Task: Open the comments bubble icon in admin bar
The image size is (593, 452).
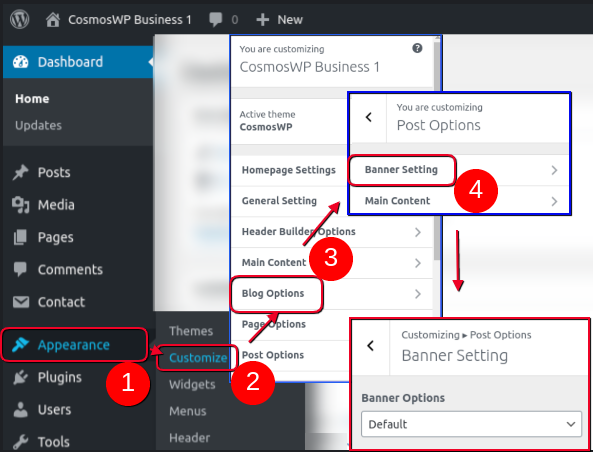Action: [216, 19]
